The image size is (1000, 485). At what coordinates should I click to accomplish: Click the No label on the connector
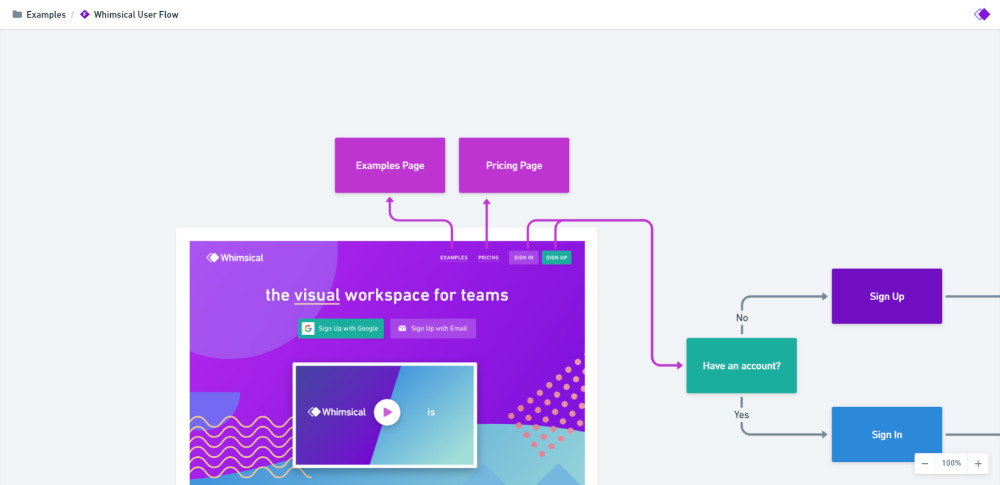point(742,318)
